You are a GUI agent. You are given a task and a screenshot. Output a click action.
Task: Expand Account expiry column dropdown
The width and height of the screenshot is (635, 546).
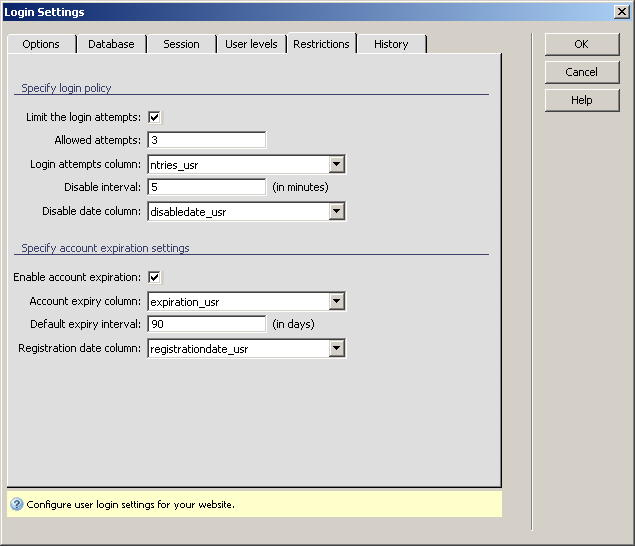point(337,301)
